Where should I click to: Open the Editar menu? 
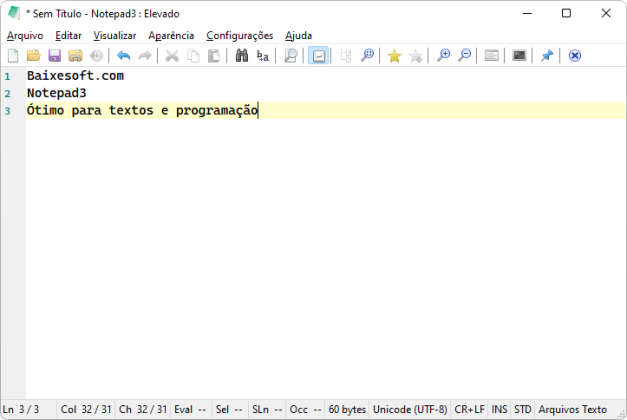click(x=68, y=36)
